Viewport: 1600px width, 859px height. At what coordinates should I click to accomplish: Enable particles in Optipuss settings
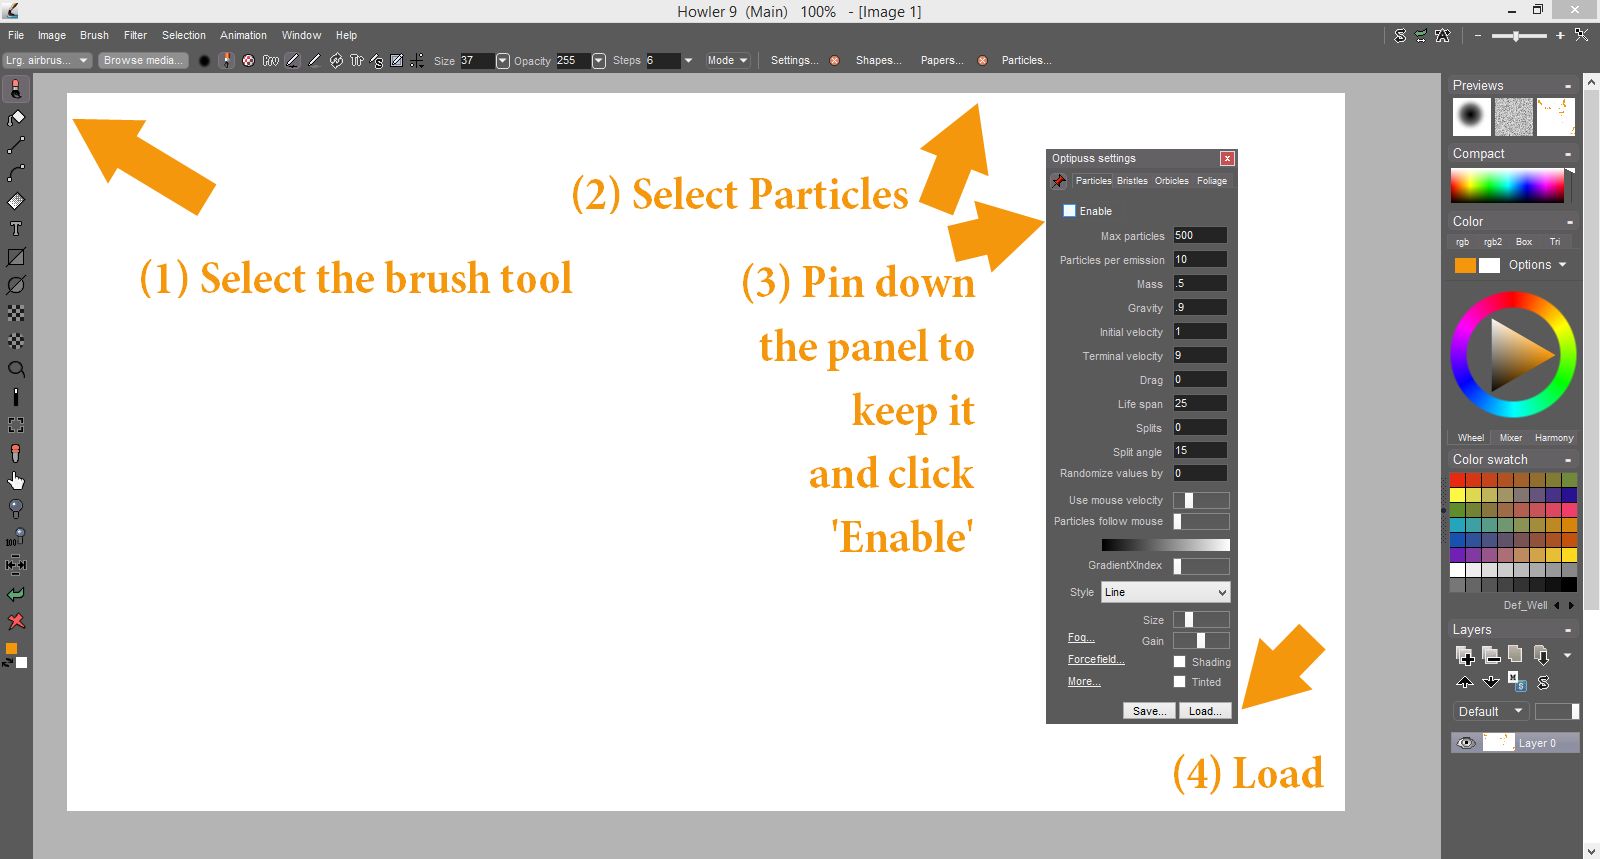[1069, 211]
